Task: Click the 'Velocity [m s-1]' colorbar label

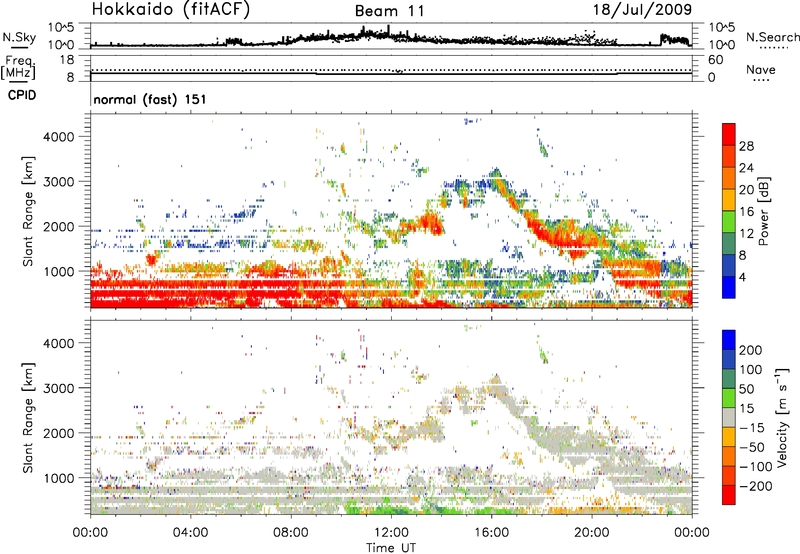Action: click(782, 417)
